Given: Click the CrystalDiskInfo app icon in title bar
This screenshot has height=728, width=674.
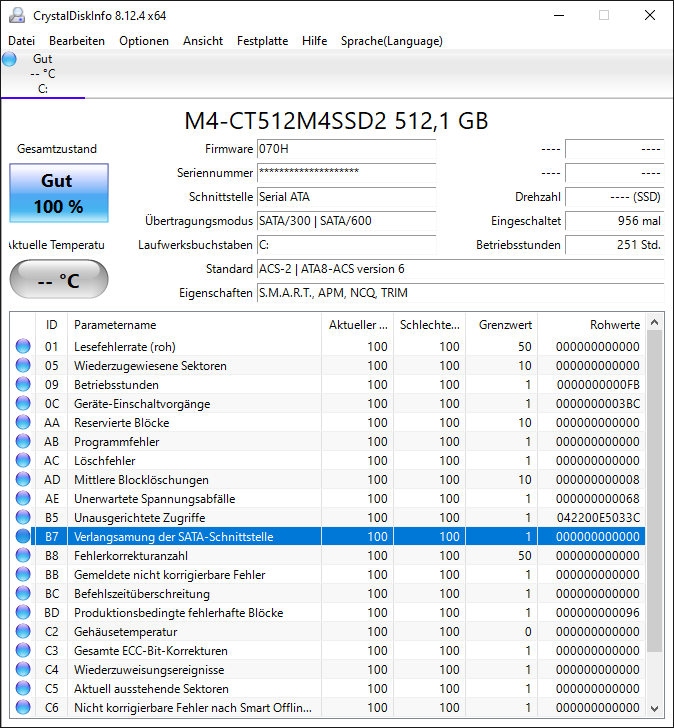Looking at the screenshot, I should coord(17,15).
